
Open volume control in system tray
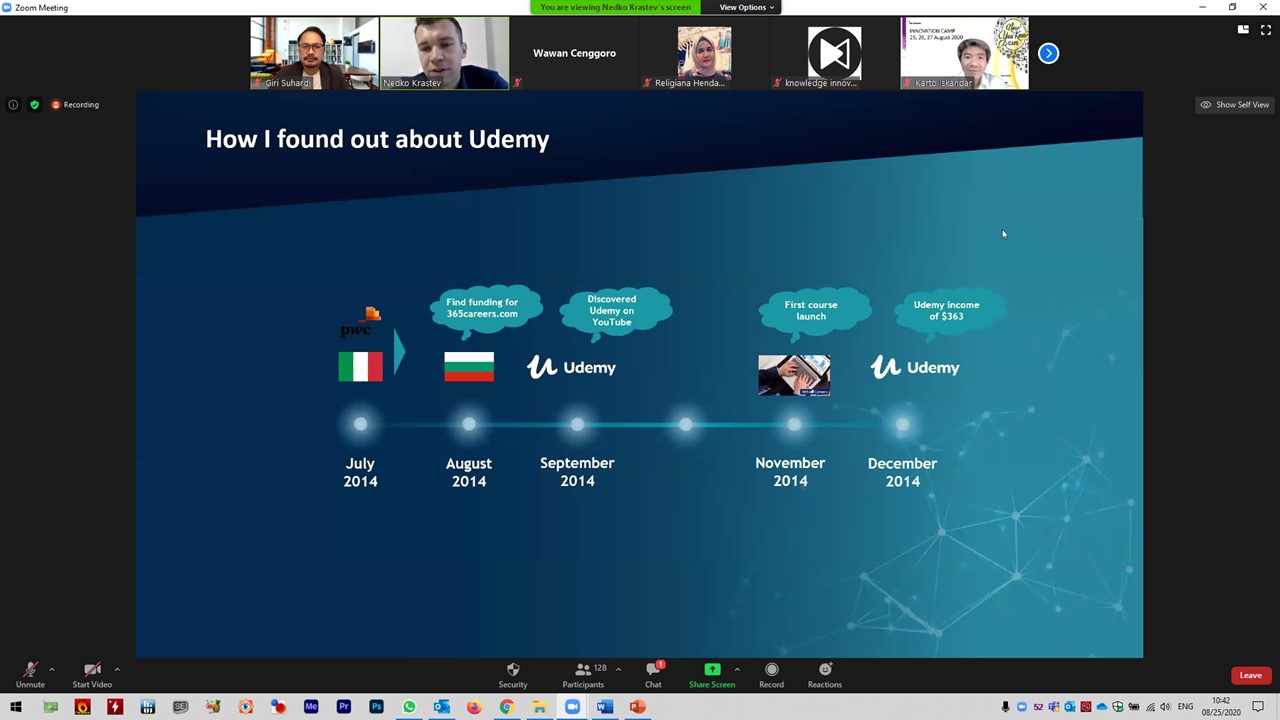1165,707
